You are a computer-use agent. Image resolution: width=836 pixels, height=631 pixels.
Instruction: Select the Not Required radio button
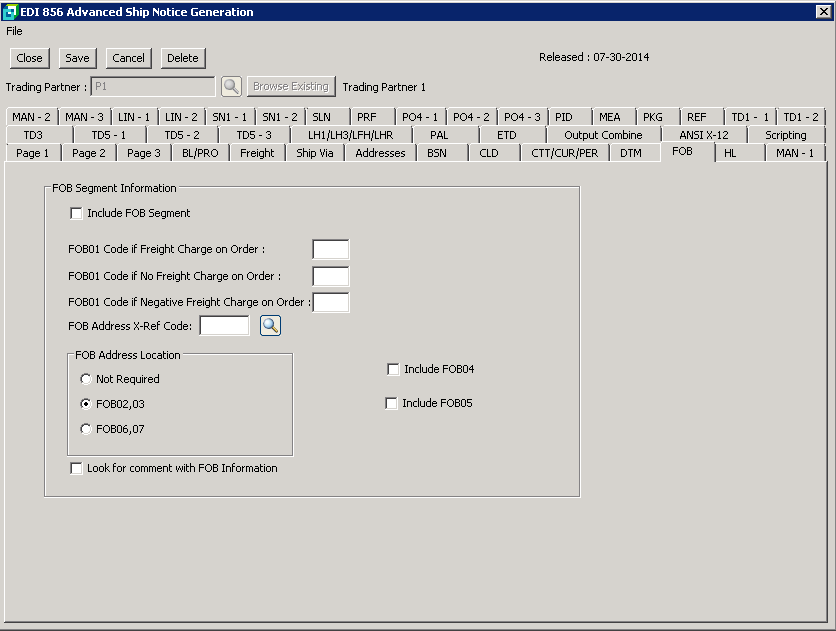[x=86, y=379]
